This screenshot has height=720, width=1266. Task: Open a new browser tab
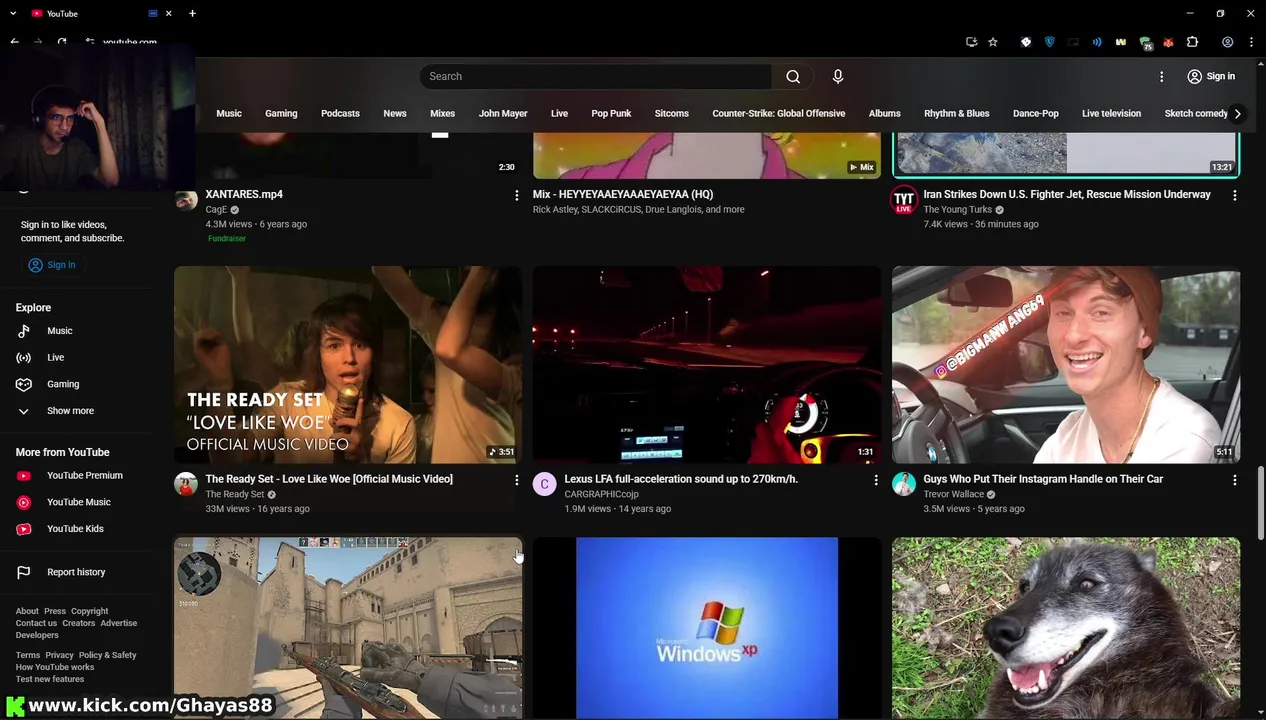192,13
